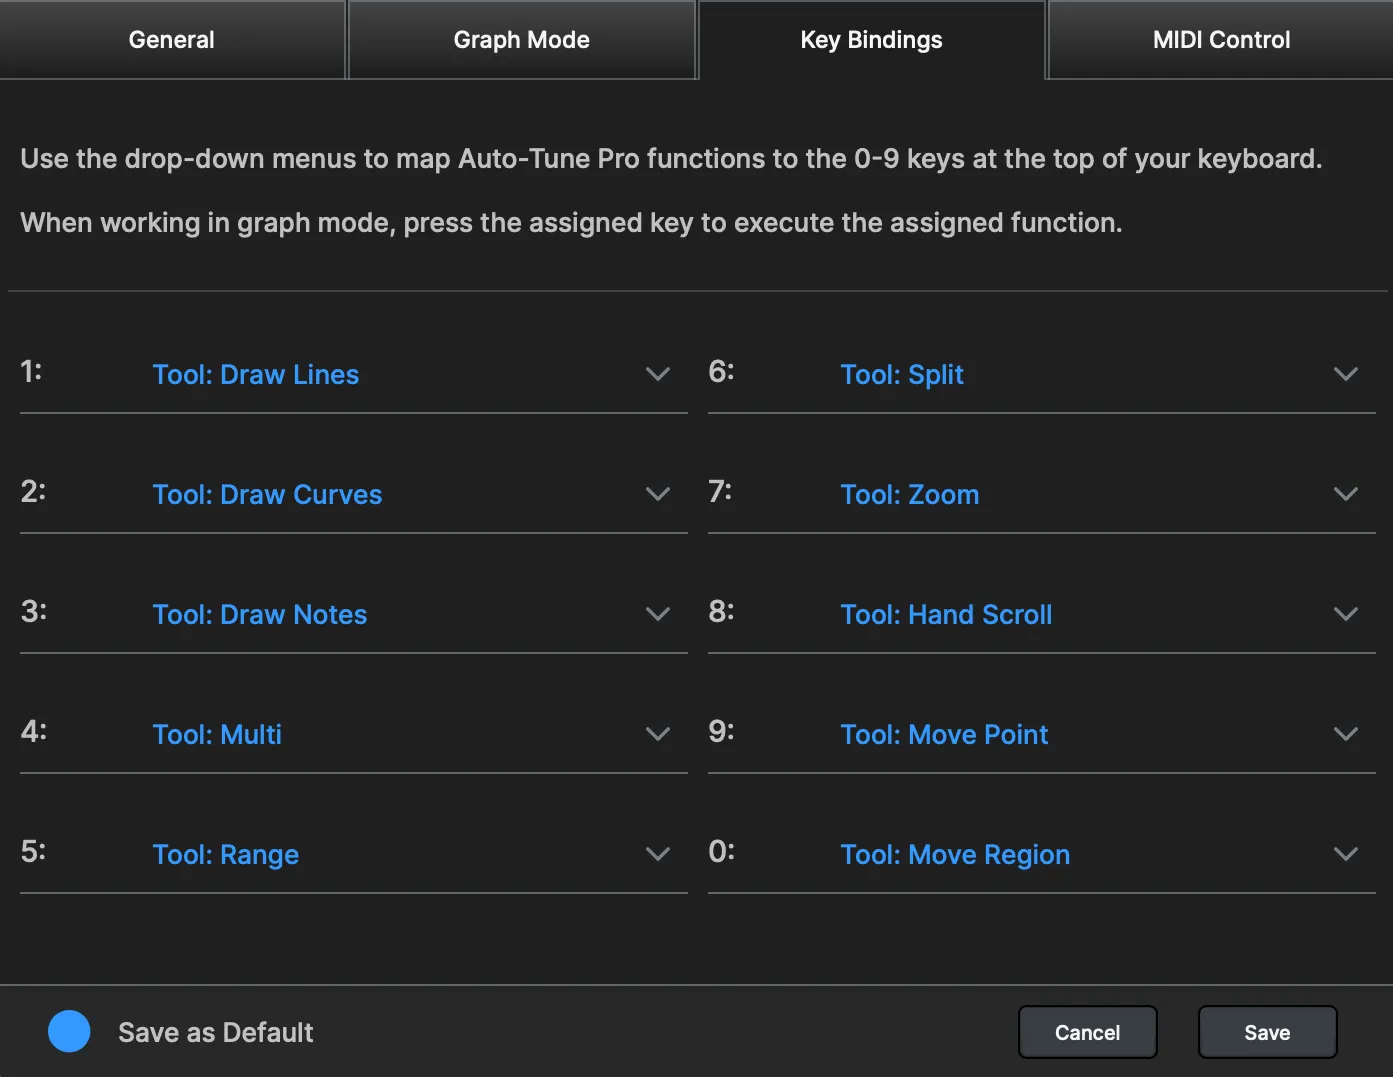Expand the key 7 Zoom tool chevron
Screen dimensions: 1393x1077
1345,495
